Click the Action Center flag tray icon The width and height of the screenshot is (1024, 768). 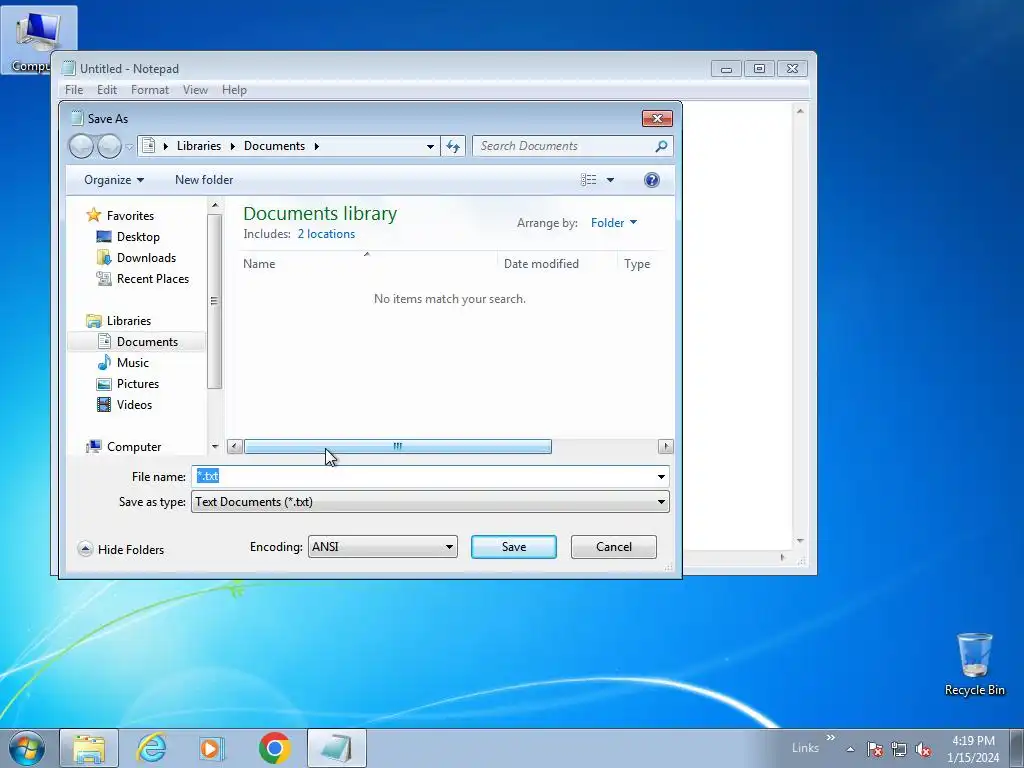click(x=874, y=749)
